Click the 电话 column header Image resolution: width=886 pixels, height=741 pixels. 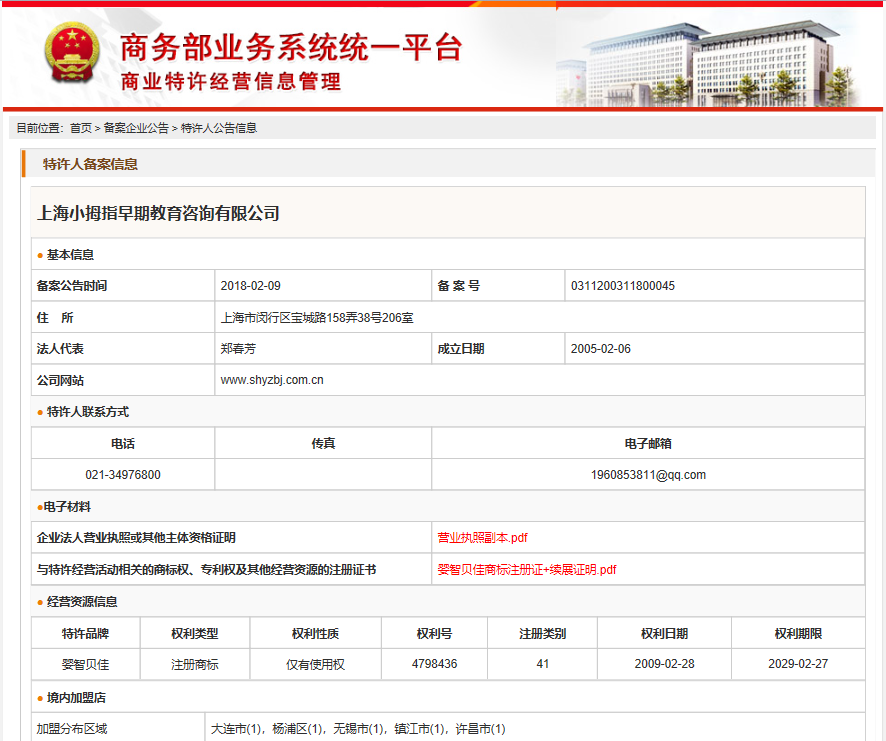[x=123, y=444]
